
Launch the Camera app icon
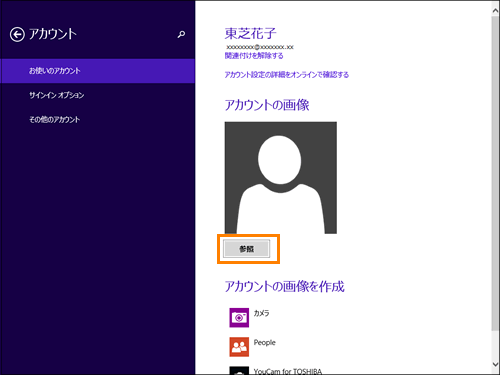[x=239, y=317]
